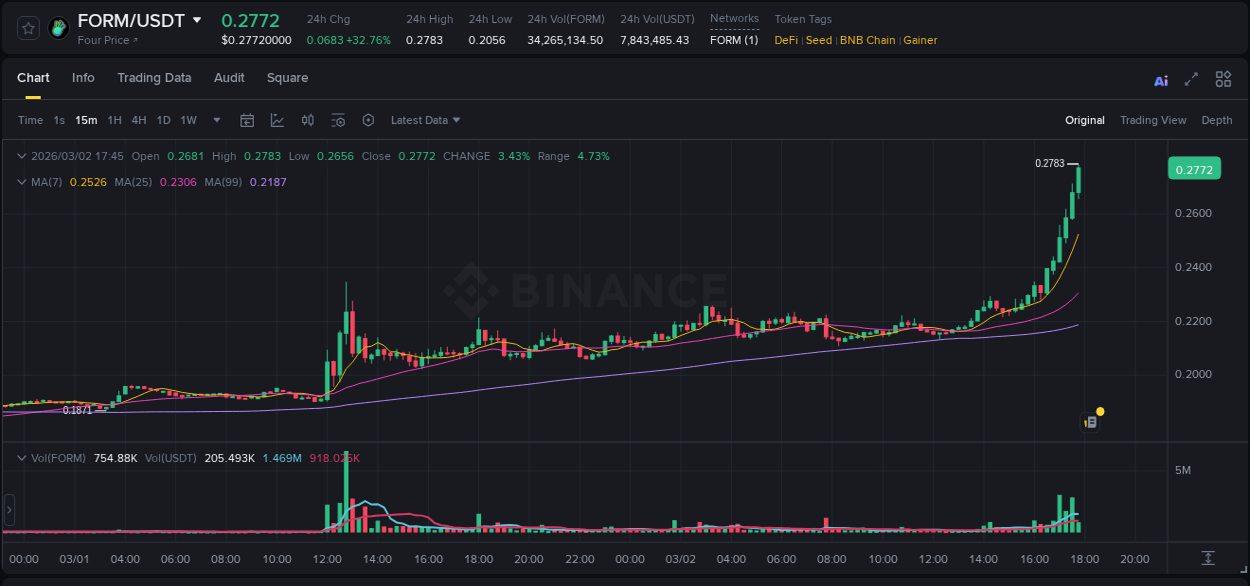Image resolution: width=1250 pixels, height=586 pixels.
Task: Switch to the Trading Data tab
Action: pos(154,78)
